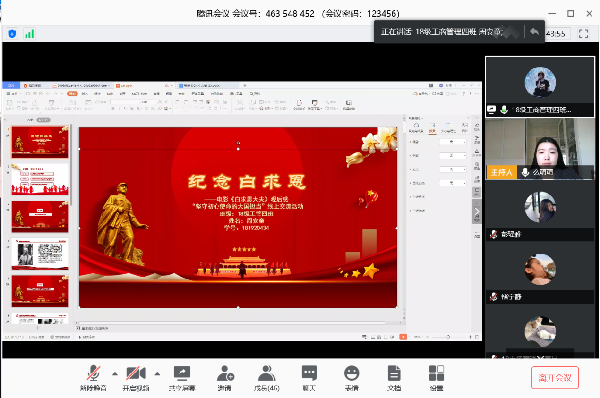The width and height of the screenshot is (600, 398).
Task: Select the first participant tile with screen-share icon
Action: tap(540, 86)
